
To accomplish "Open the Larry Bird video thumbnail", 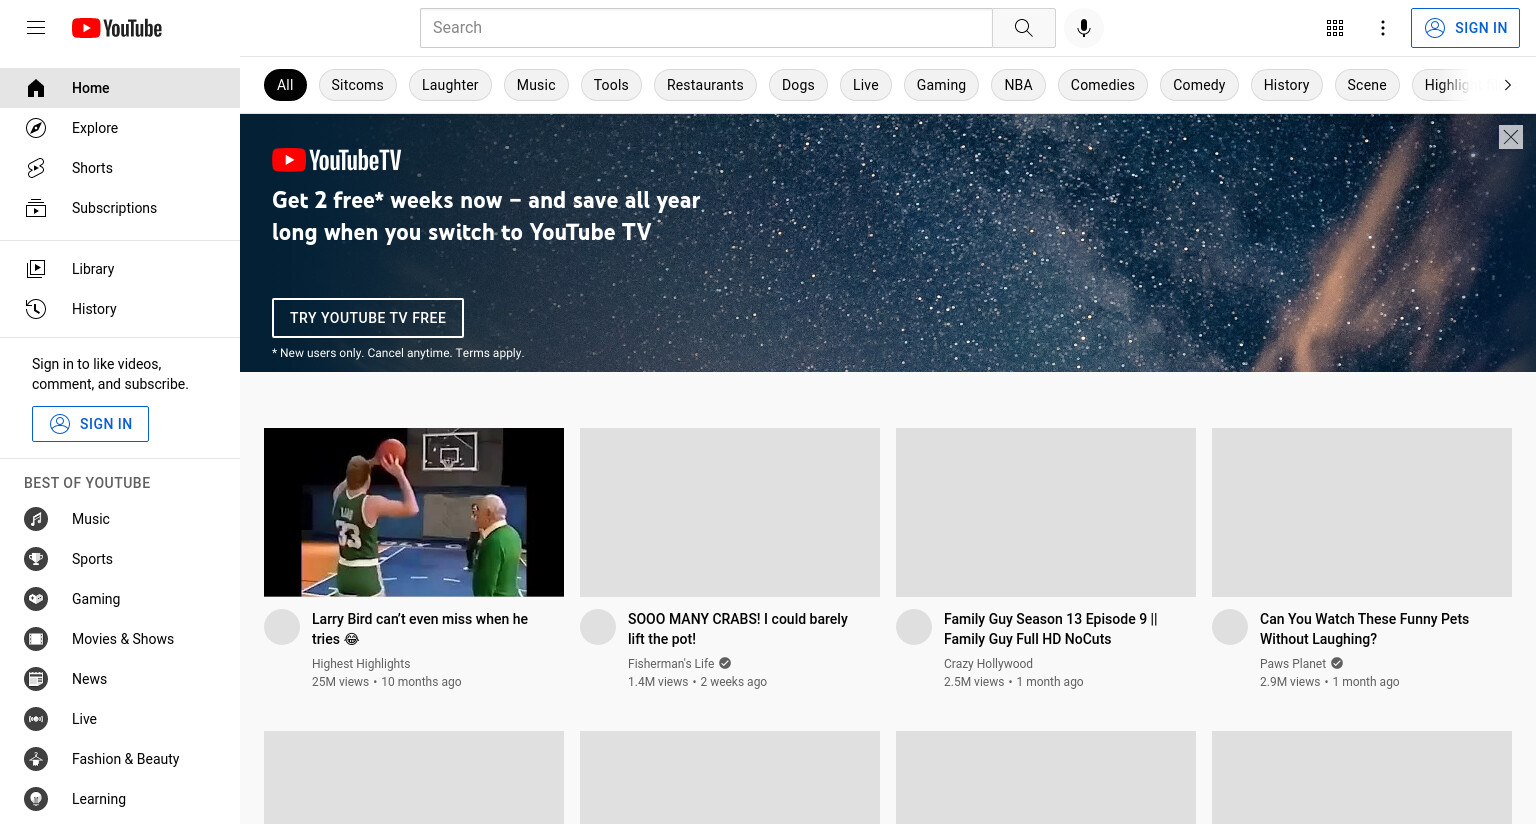I will pyautogui.click(x=414, y=512).
